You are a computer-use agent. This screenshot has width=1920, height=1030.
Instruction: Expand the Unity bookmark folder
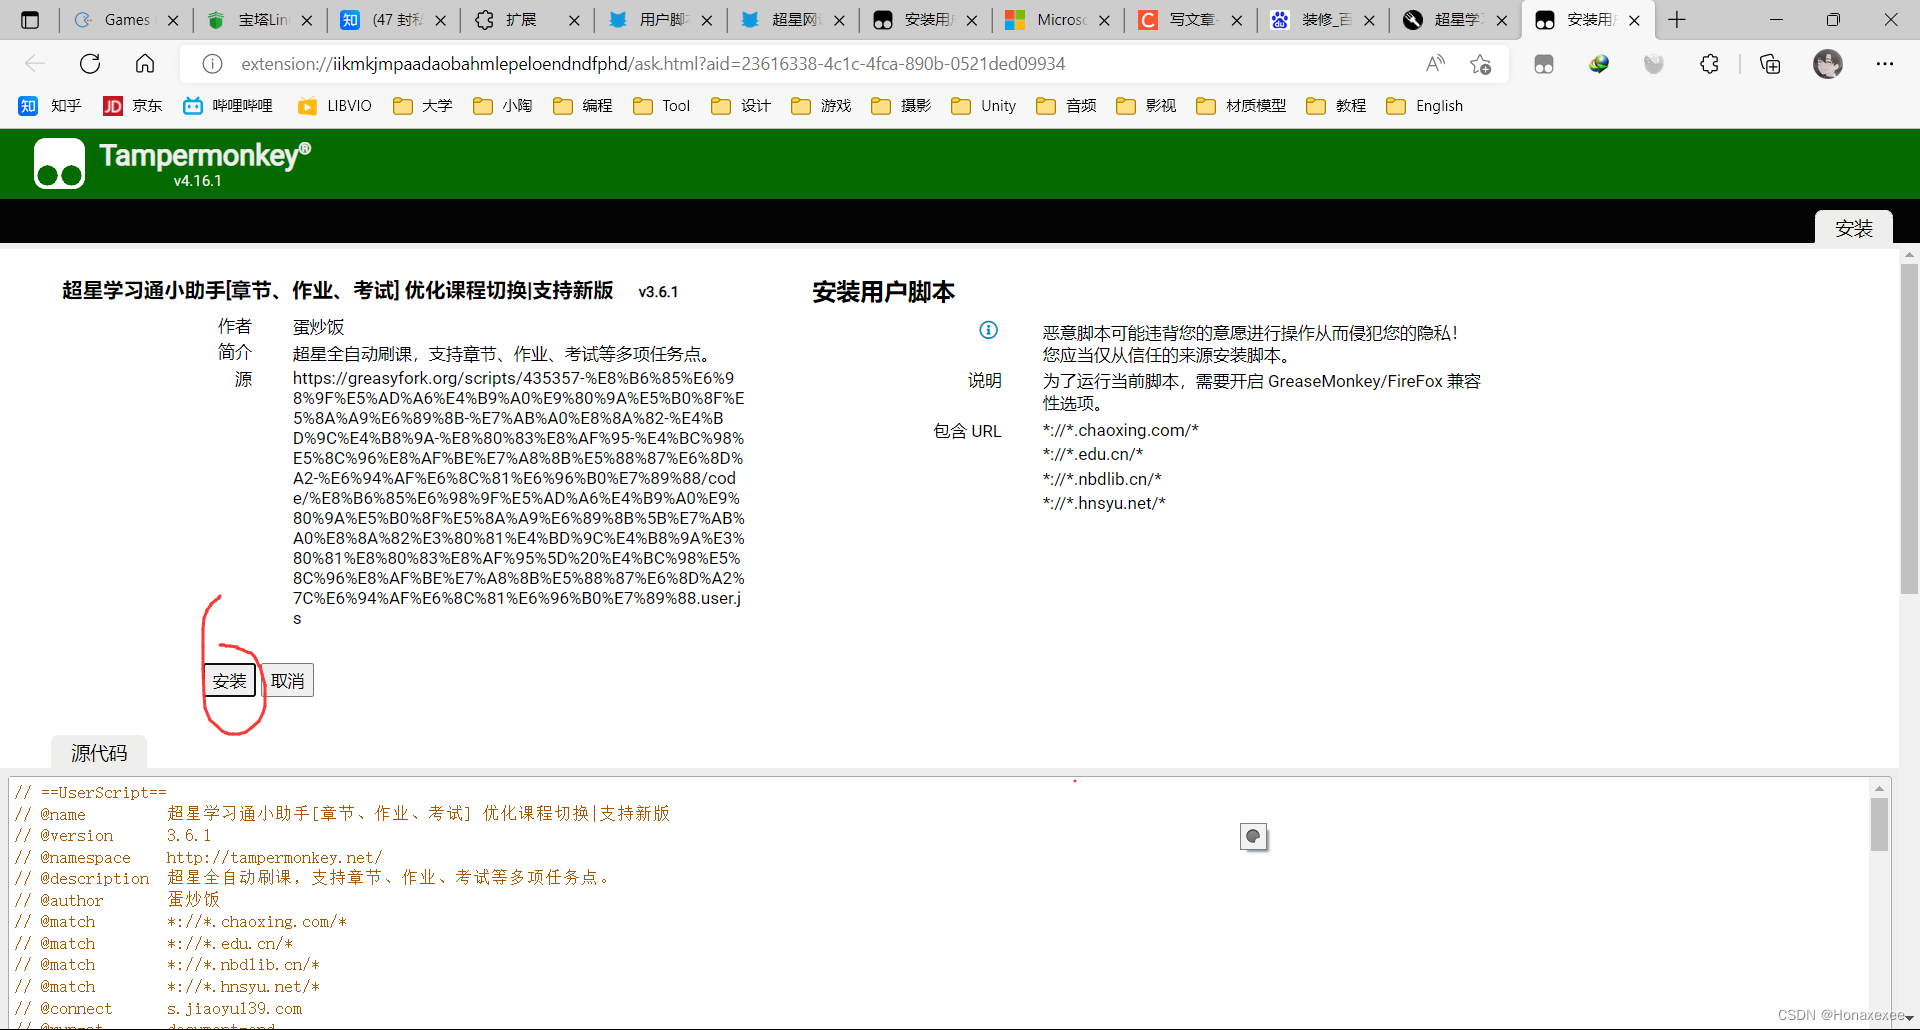pos(984,106)
